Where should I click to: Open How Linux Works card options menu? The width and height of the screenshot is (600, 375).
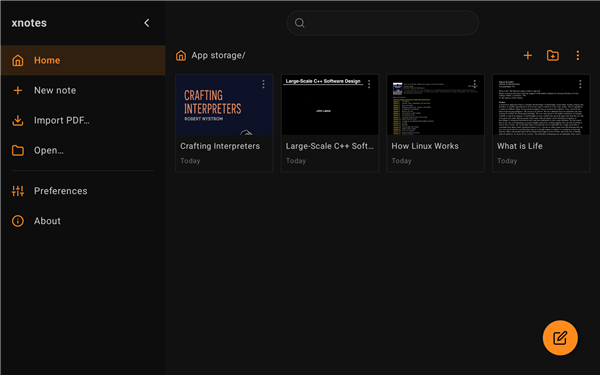click(x=474, y=84)
